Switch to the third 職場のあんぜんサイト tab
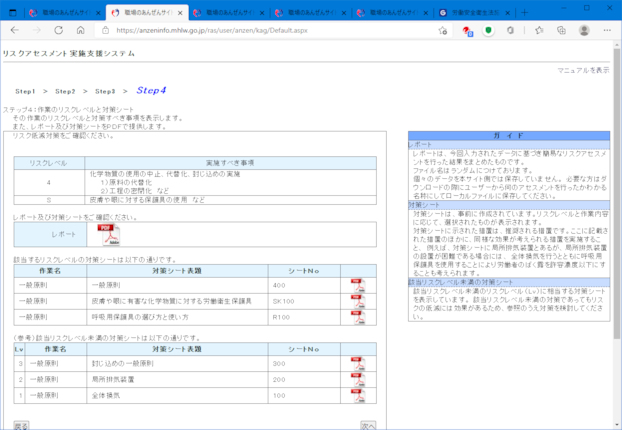This screenshot has width=622, height=430. 229,13
